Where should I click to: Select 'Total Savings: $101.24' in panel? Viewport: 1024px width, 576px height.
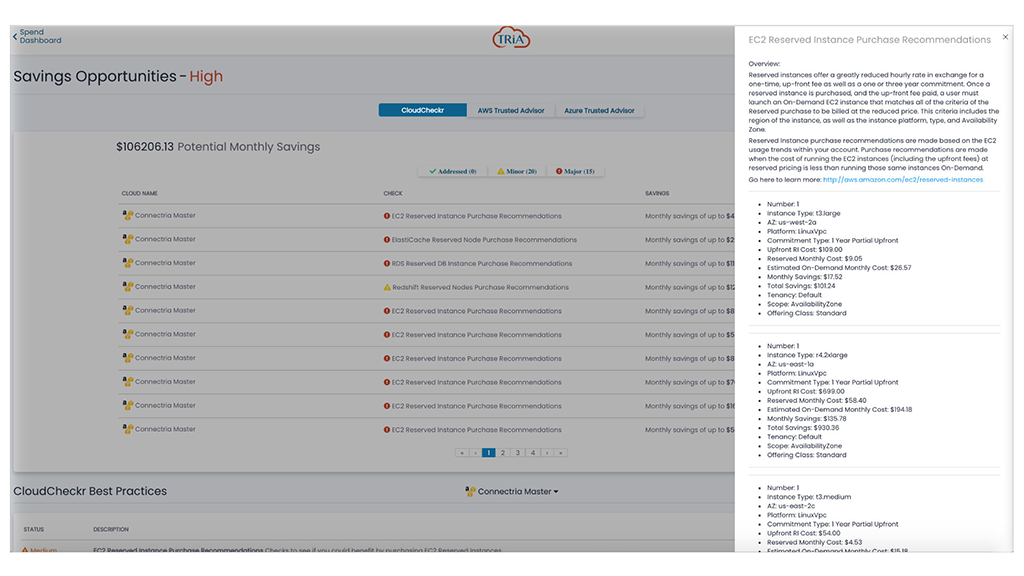coord(801,286)
